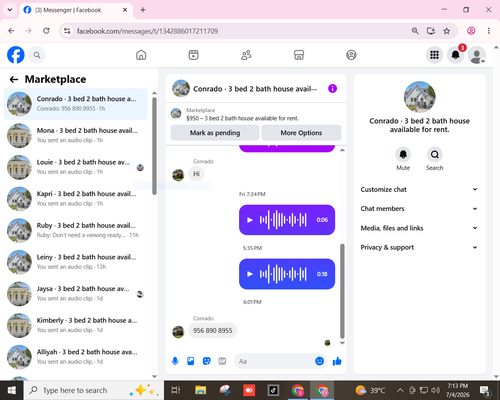500x400 pixels.
Task: Click More Options button
Action: (301, 133)
